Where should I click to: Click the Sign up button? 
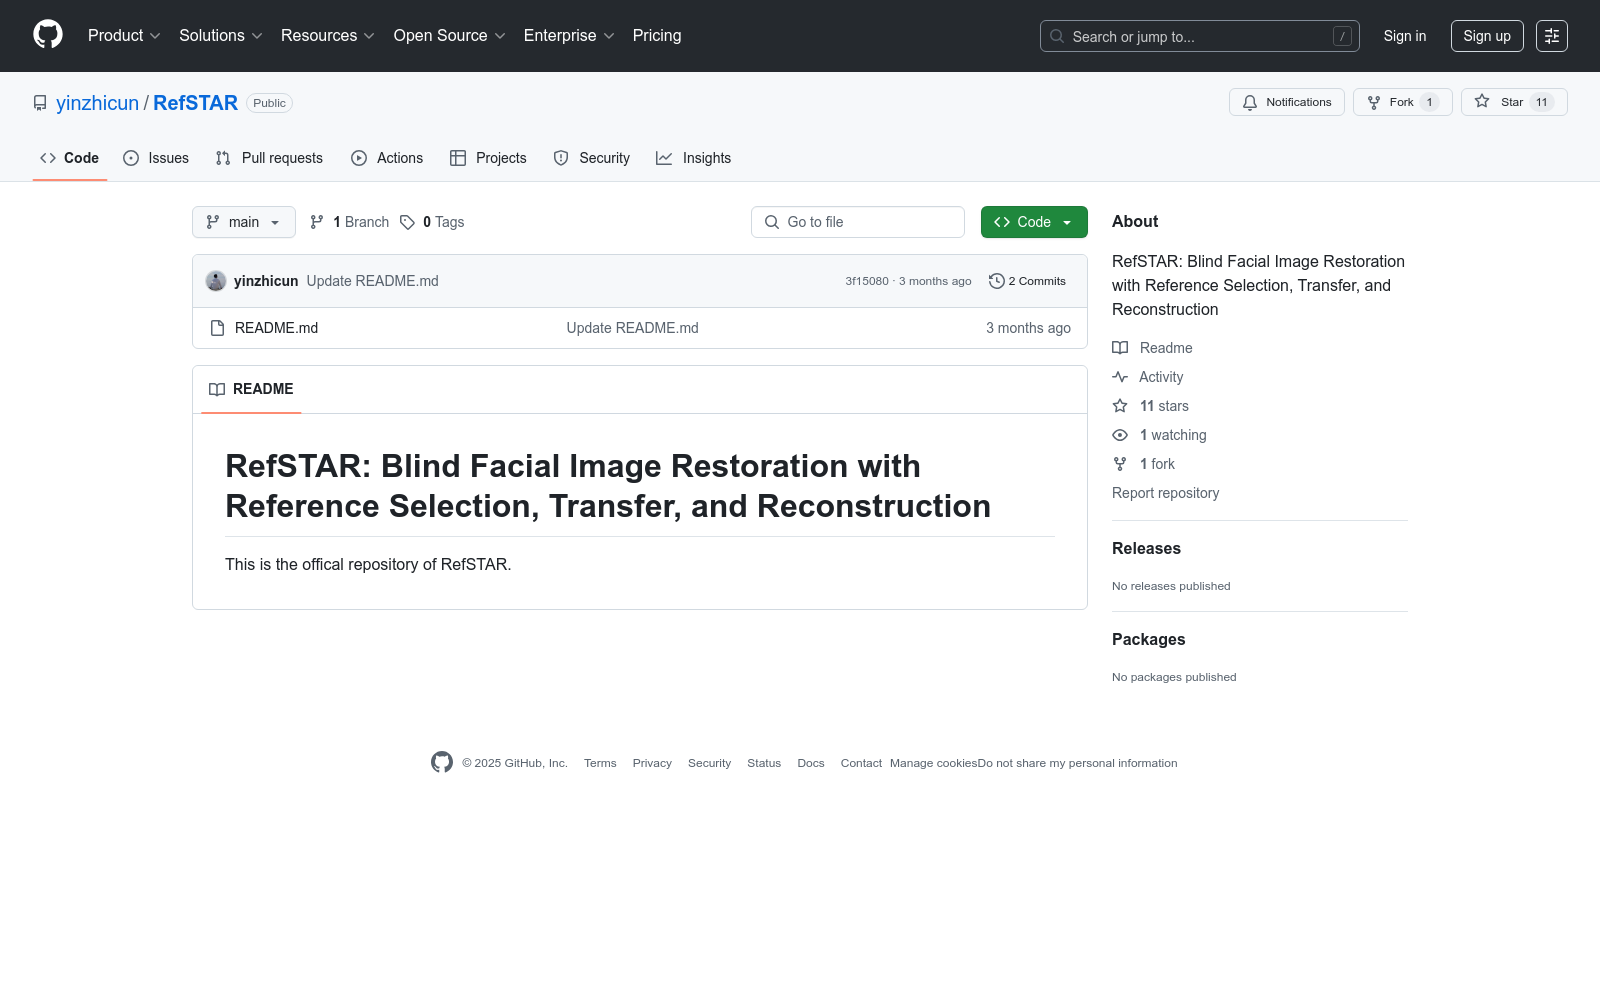(1487, 36)
